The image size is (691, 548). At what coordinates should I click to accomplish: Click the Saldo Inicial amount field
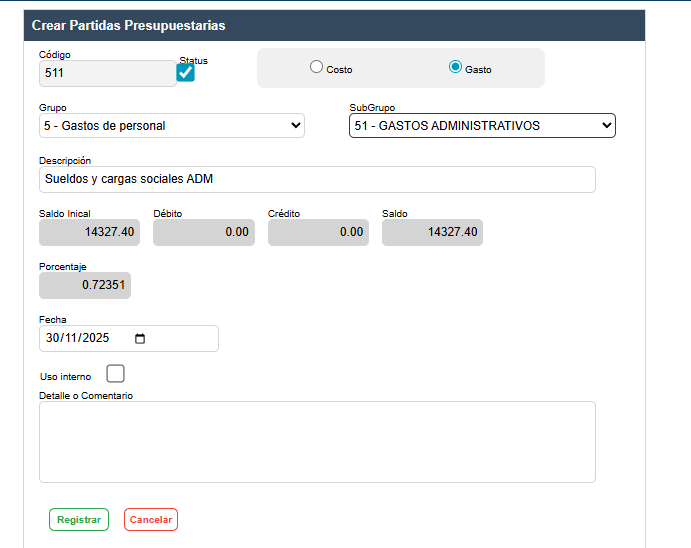[89, 232]
